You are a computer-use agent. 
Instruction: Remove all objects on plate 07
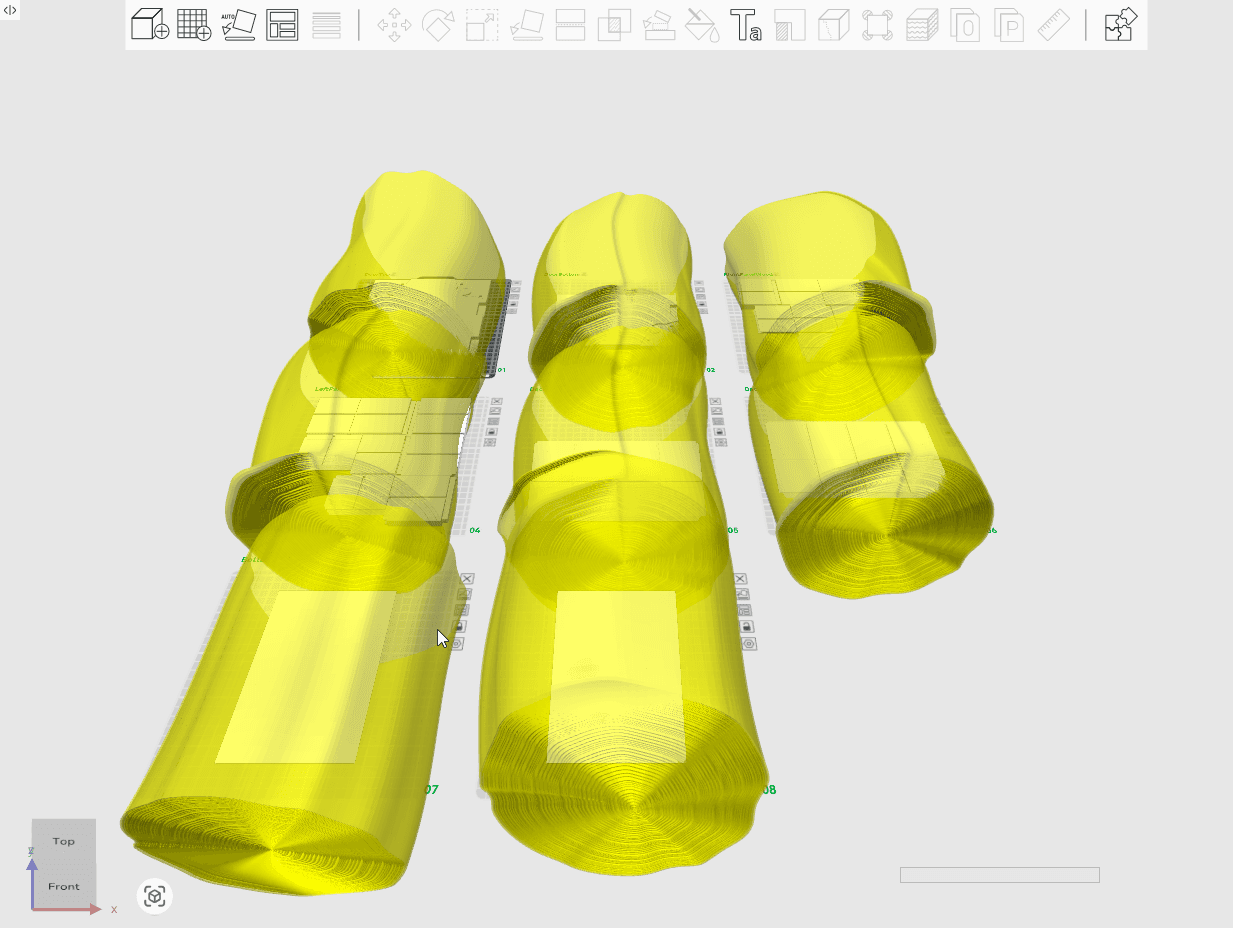[466, 578]
